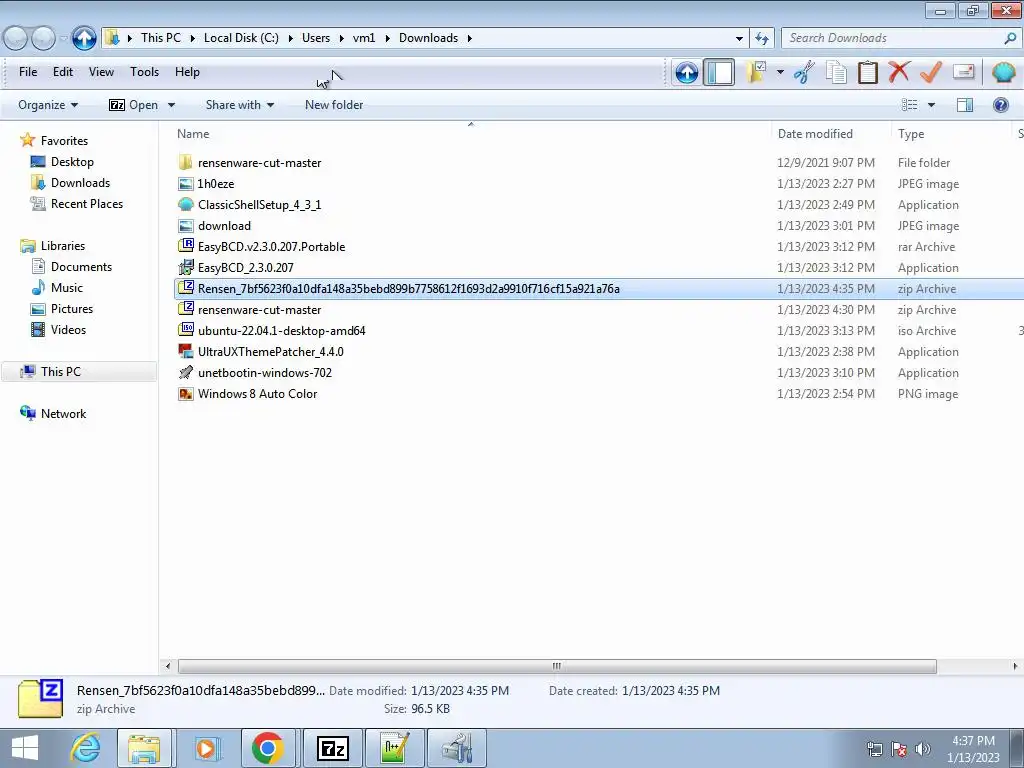Open the Share with dropdown

[240, 105]
